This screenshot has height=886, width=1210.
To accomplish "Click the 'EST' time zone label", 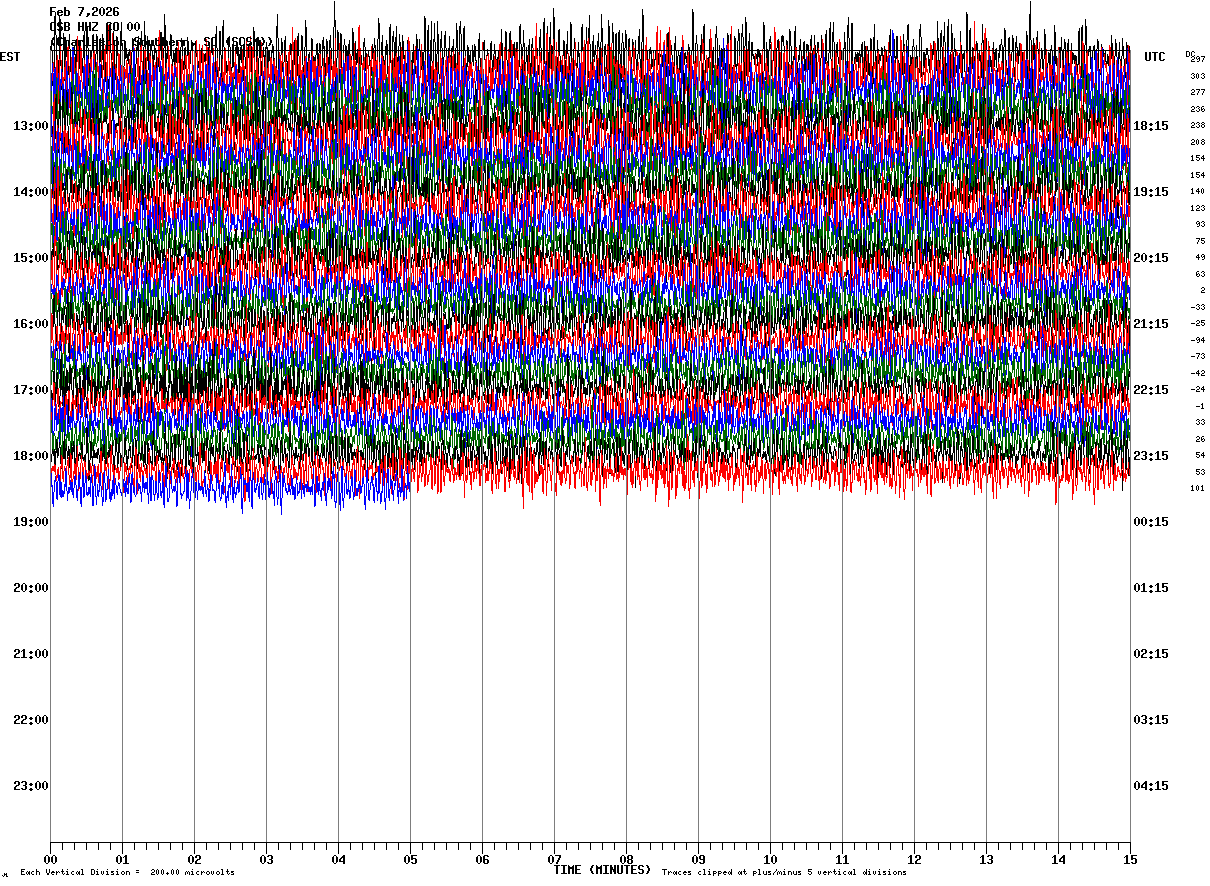I will pos(10,57).
